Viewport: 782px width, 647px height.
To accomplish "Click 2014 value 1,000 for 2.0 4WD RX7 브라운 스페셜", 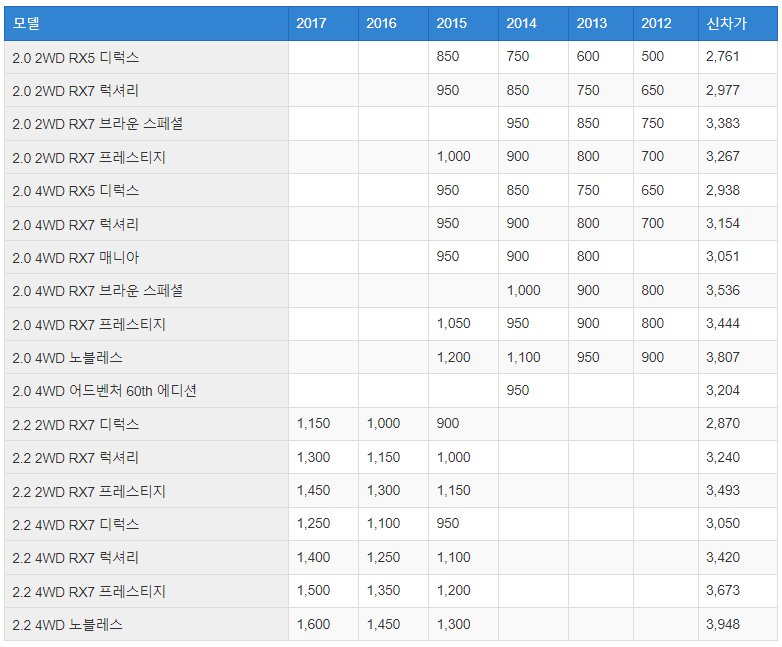I will tap(524, 290).
